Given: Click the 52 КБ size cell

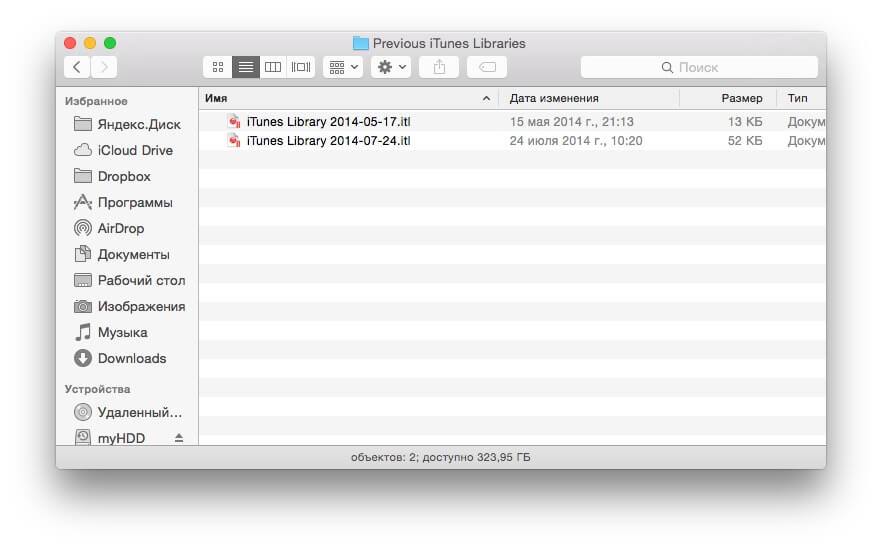Looking at the screenshot, I should point(745,141).
